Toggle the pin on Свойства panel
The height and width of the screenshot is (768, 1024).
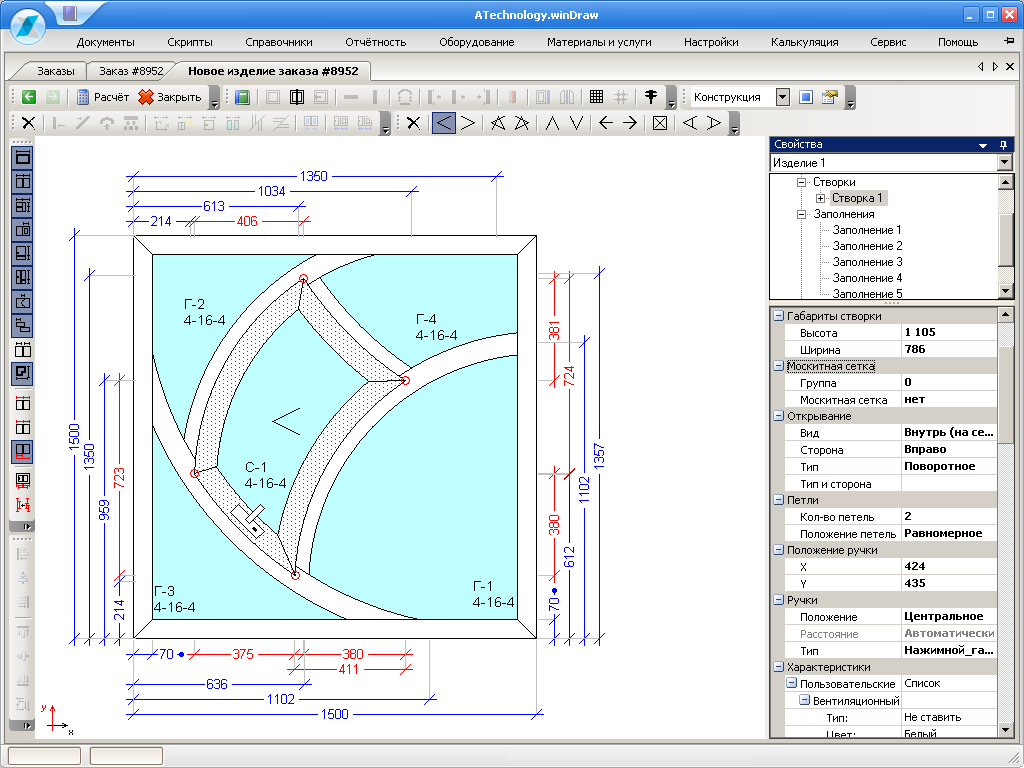[x=1003, y=145]
